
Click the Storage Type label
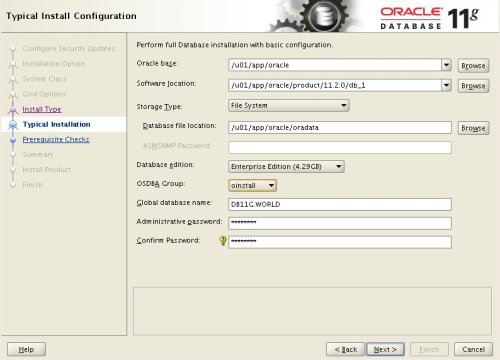pos(159,107)
